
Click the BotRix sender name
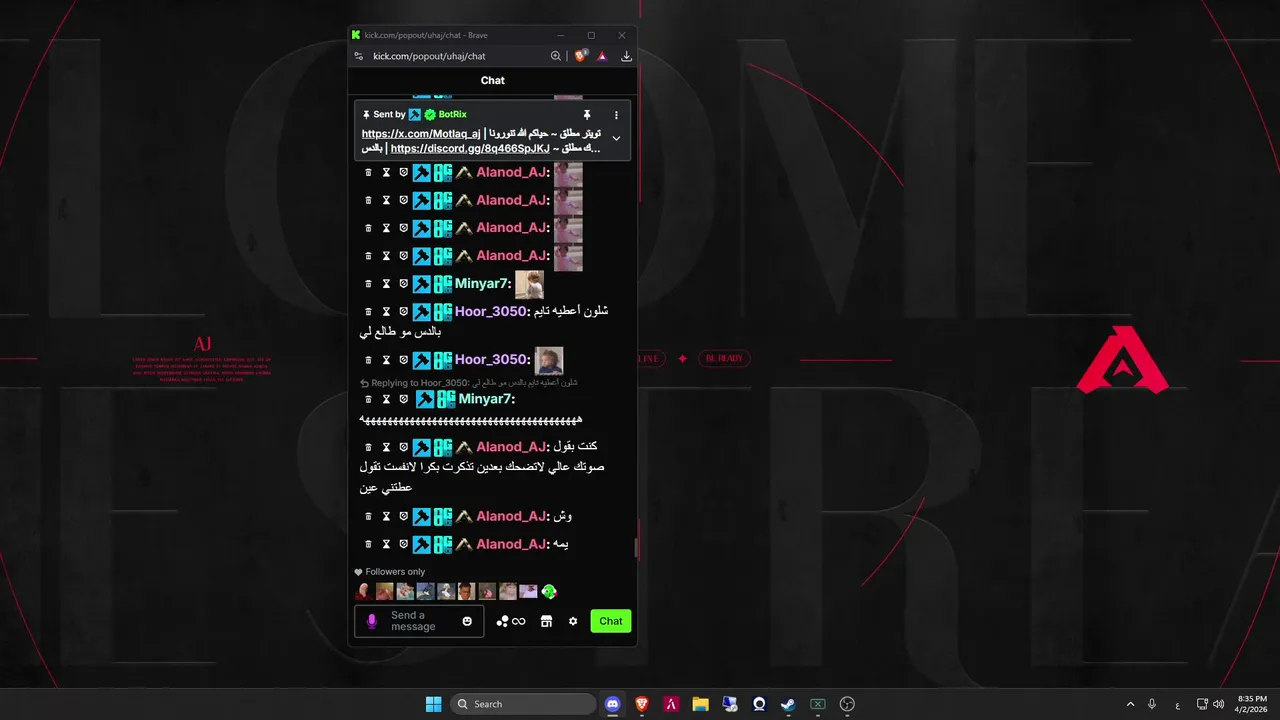point(452,115)
